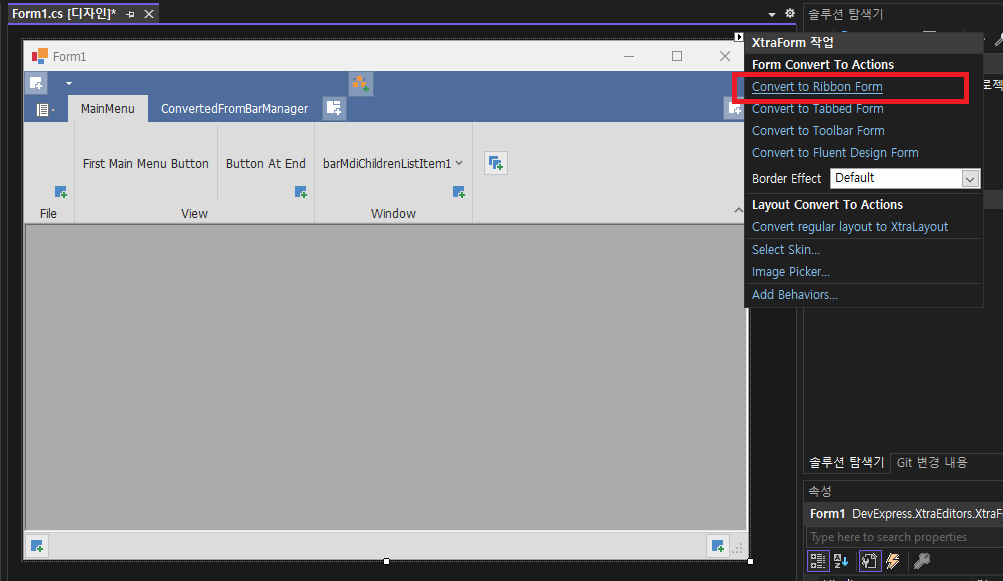Click the add ribbon page icon after ConvertedFromBarManager
Screen dimensions: 1003x581
point(334,107)
